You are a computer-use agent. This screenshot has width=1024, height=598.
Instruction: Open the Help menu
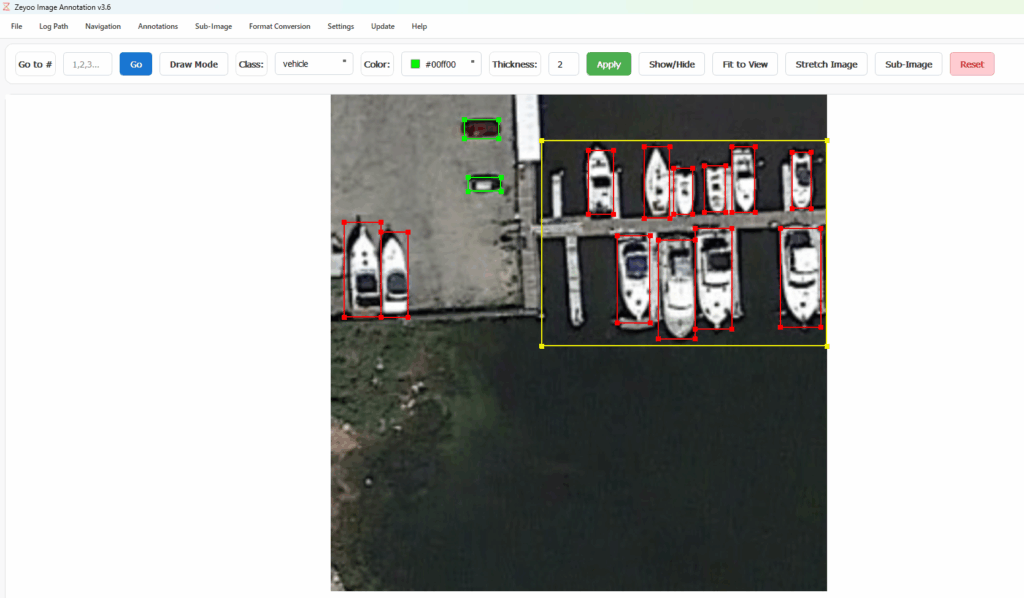coord(419,26)
